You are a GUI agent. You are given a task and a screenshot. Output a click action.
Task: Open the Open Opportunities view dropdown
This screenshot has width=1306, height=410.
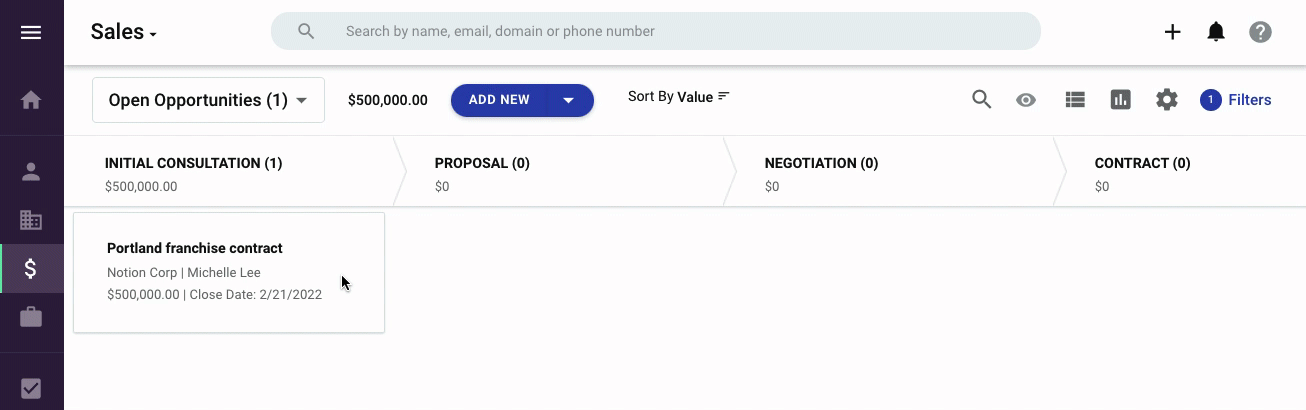(208, 100)
